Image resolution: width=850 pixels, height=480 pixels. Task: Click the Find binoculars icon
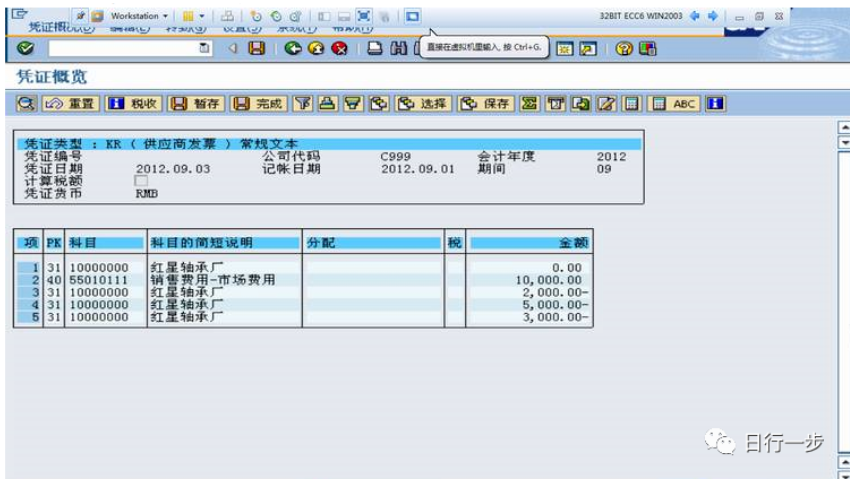(x=398, y=48)
